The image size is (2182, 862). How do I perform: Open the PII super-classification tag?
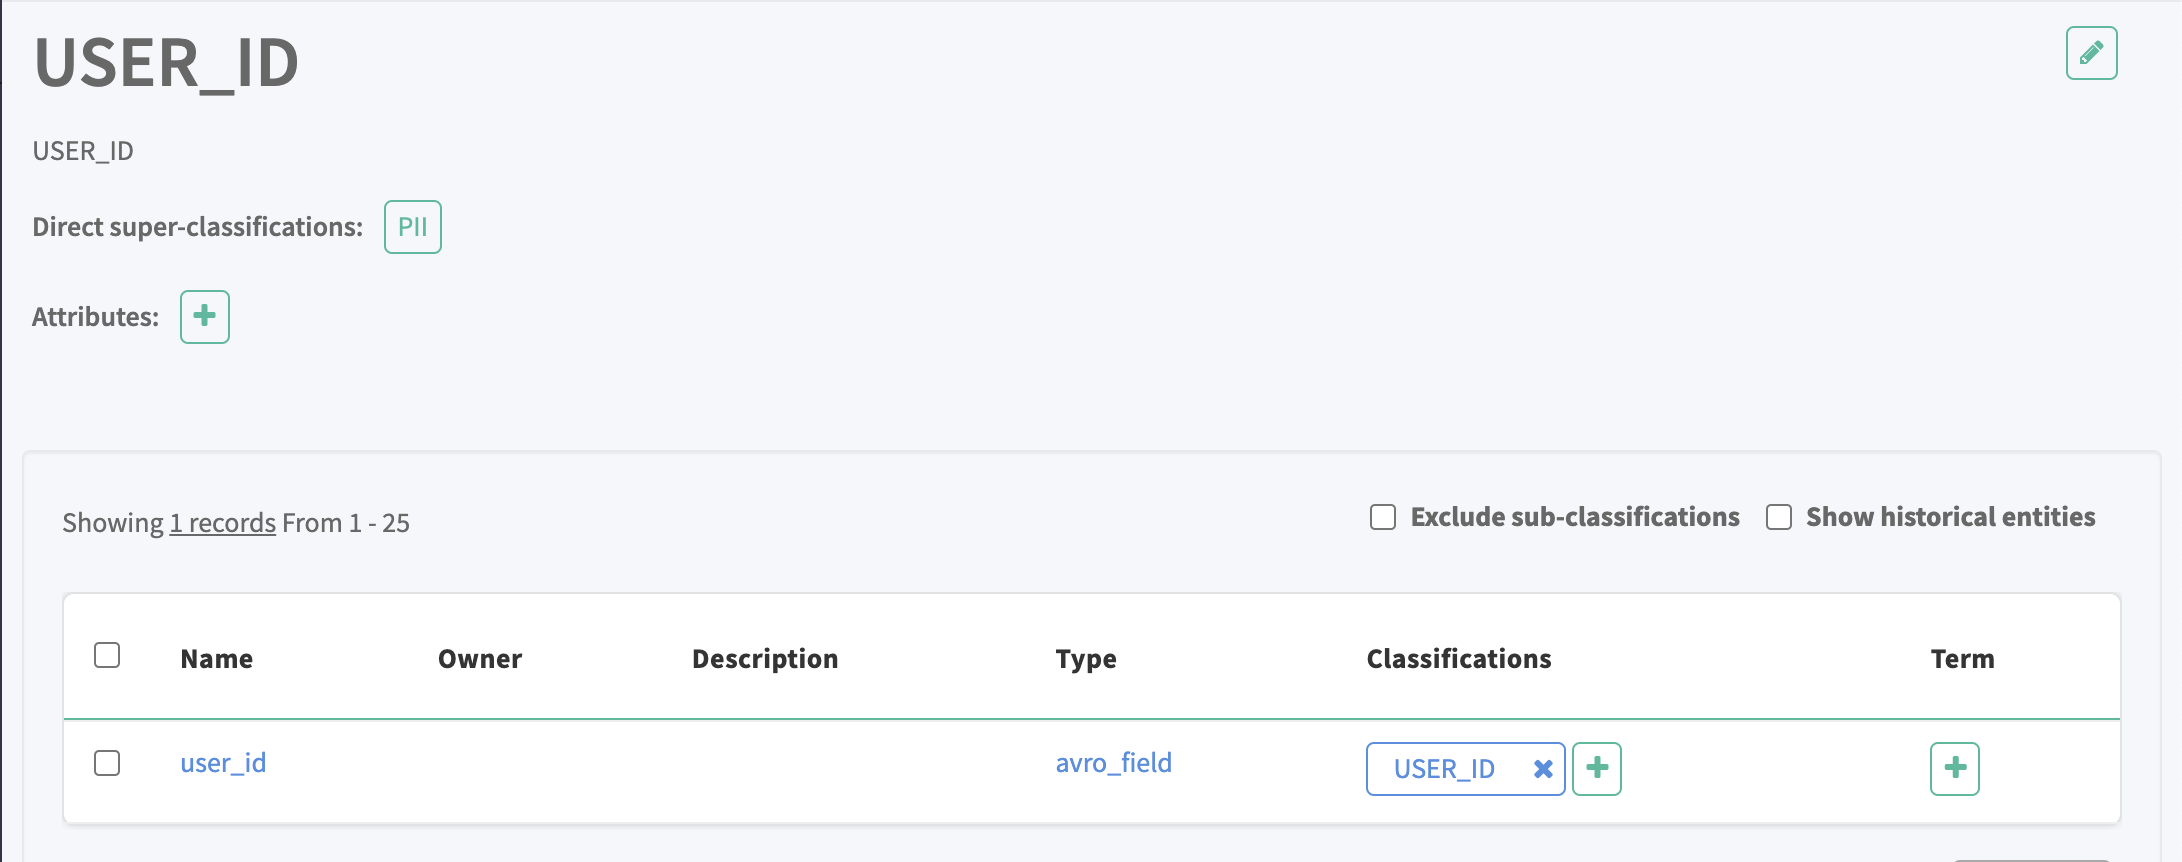412,227
